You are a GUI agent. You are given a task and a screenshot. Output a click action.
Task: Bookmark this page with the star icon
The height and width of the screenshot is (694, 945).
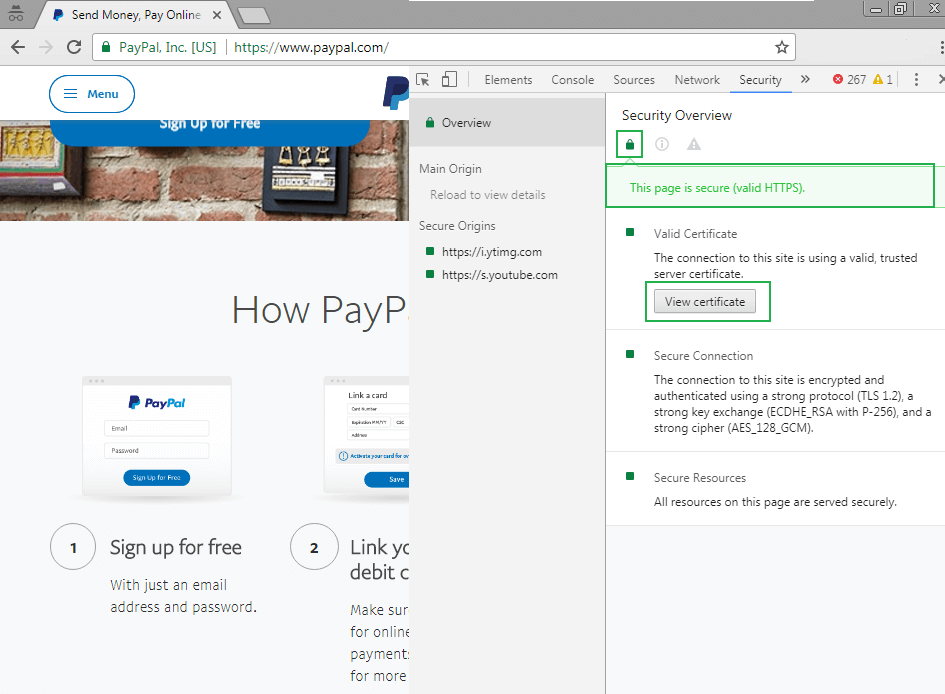coord(782,47)
